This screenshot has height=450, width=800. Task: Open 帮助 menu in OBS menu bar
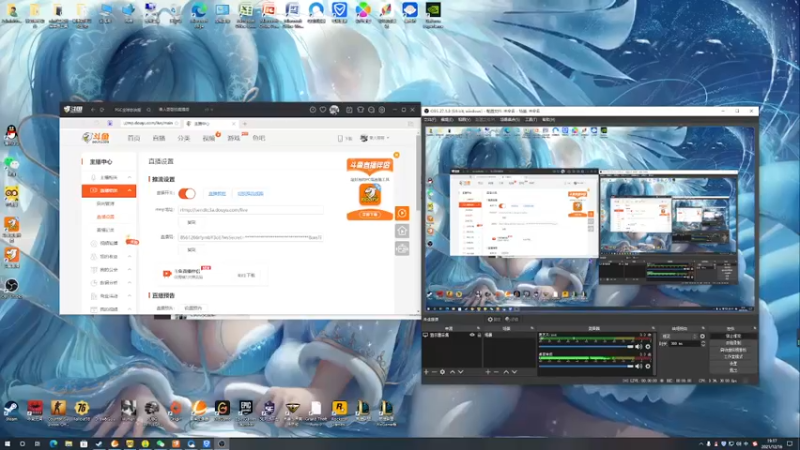click(x=548, y=120)
